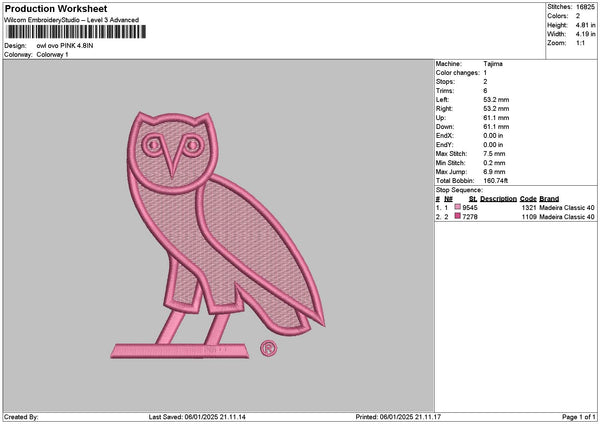Click the design name 'owl ovo PINK 4.8IN'
Viewport: 600px width, 424px height.
[x=65, y=46]
